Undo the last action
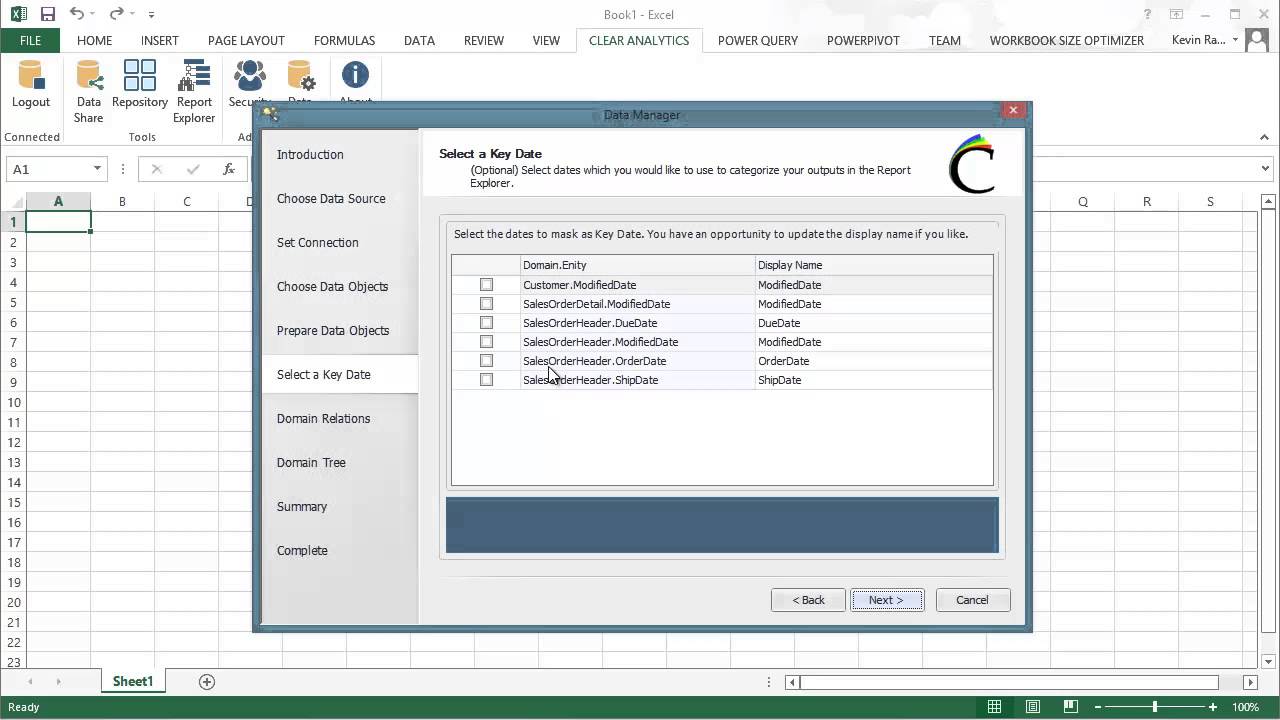Viewport: 1280px width, 720px height. coord(77,14)
